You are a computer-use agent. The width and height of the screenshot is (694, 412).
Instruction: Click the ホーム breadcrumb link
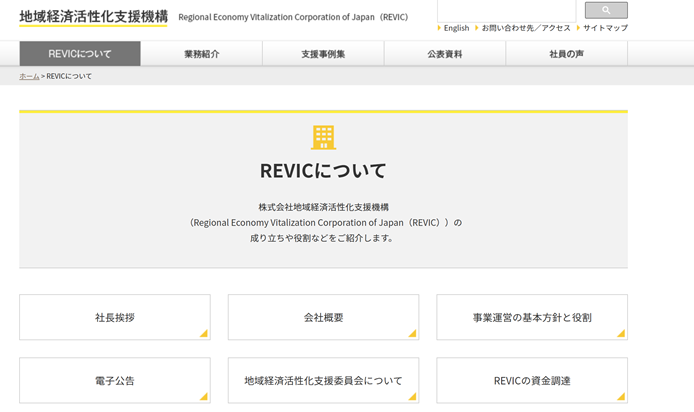click(x=29, y=76)
